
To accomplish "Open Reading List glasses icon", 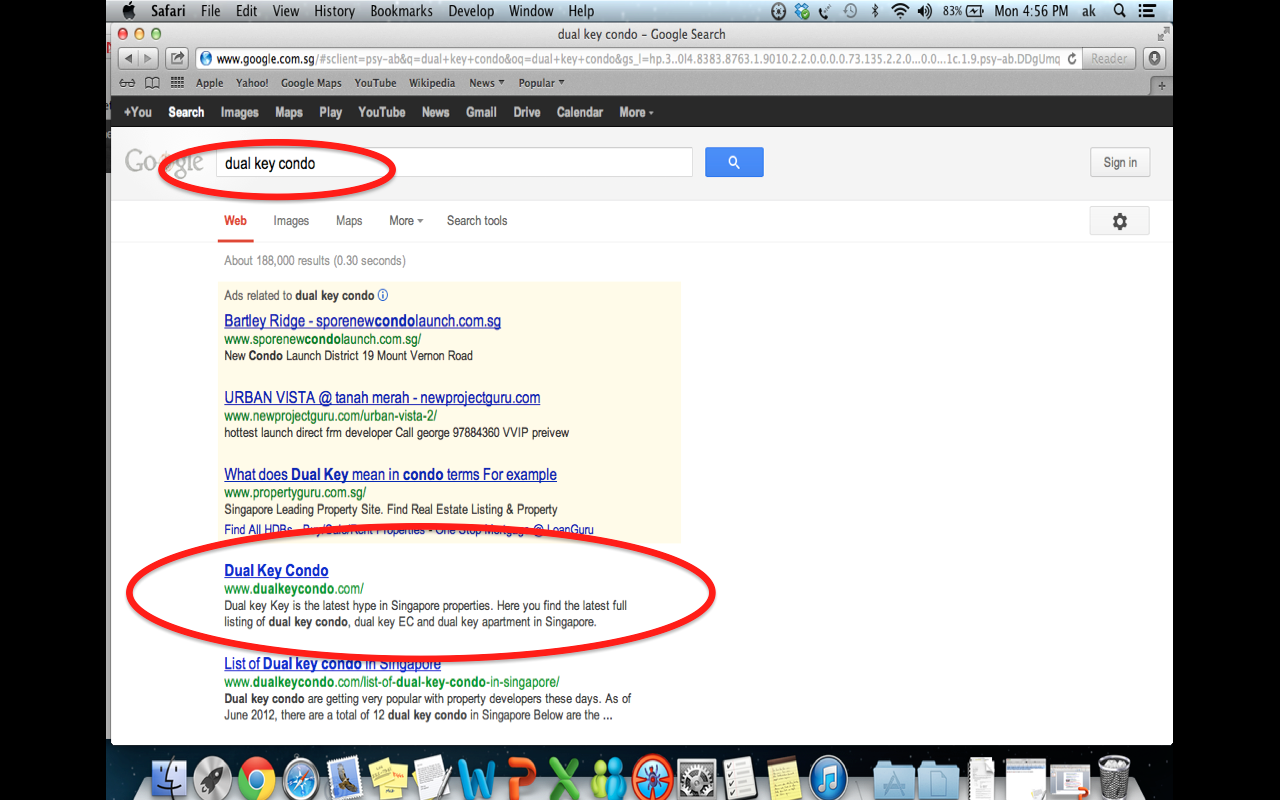I will (127, 83).
